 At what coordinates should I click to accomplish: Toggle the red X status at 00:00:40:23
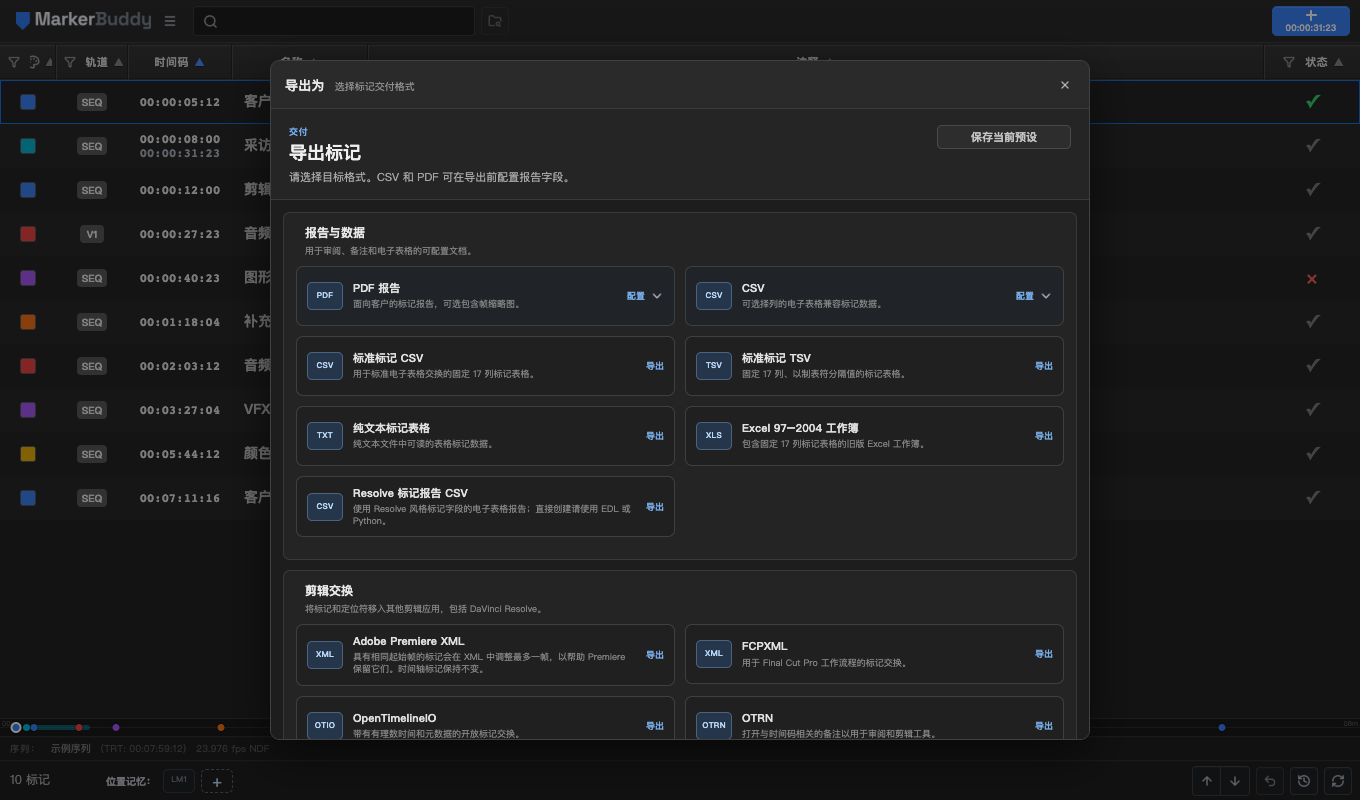(x=1313, y=279)
